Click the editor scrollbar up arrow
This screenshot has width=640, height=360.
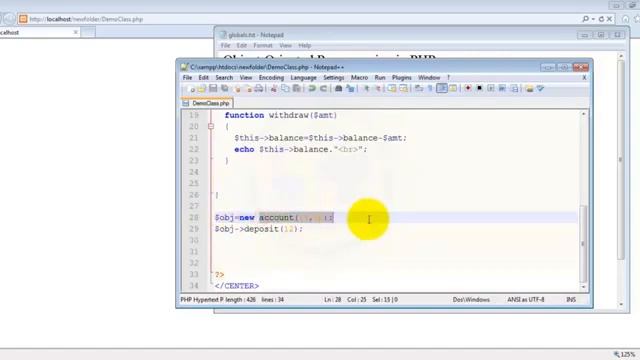pos(583,114)
